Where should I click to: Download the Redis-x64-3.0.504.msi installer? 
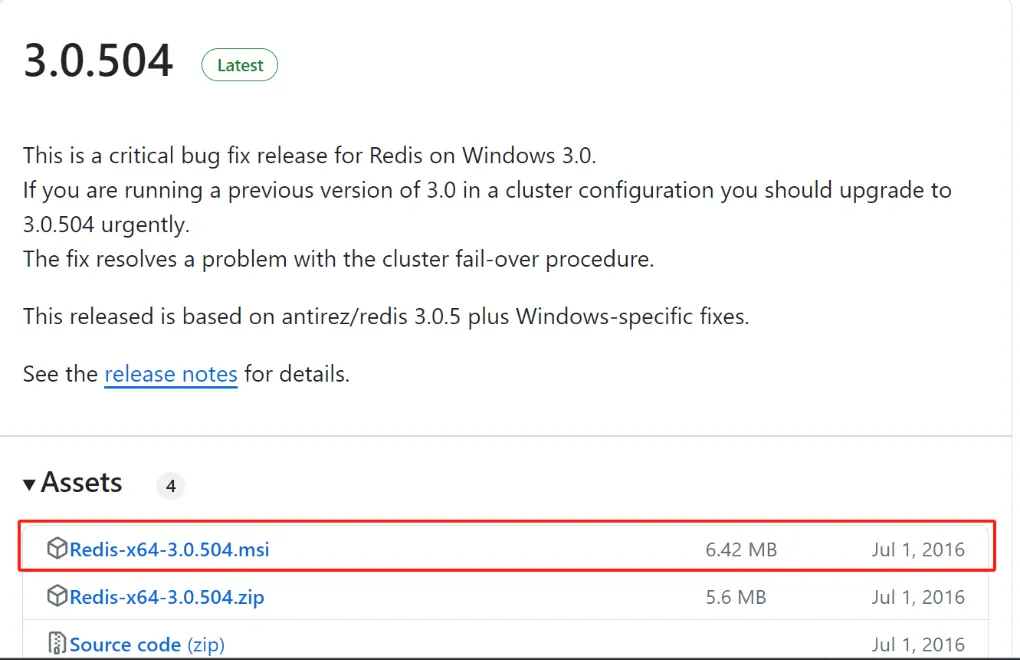click(169, 549)
